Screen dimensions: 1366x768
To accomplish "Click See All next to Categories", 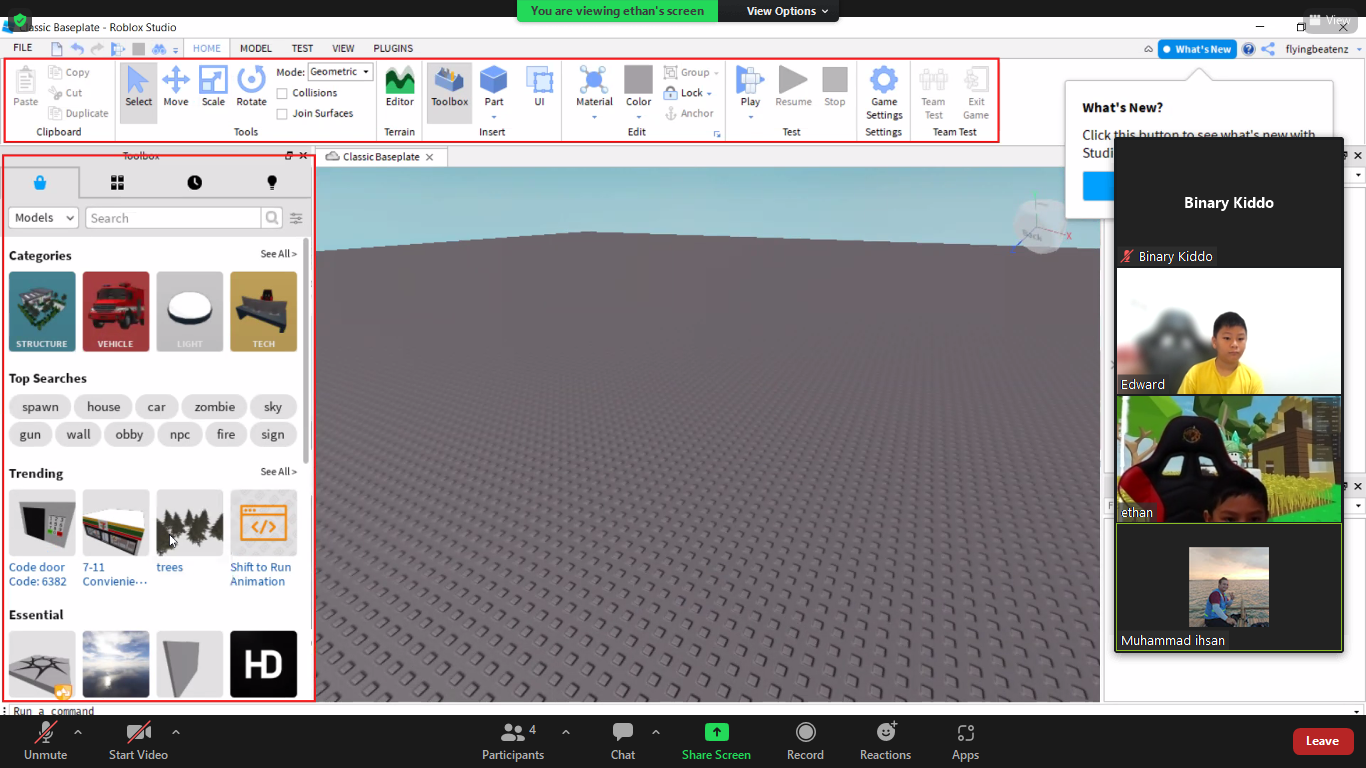I will coord(278,254).
